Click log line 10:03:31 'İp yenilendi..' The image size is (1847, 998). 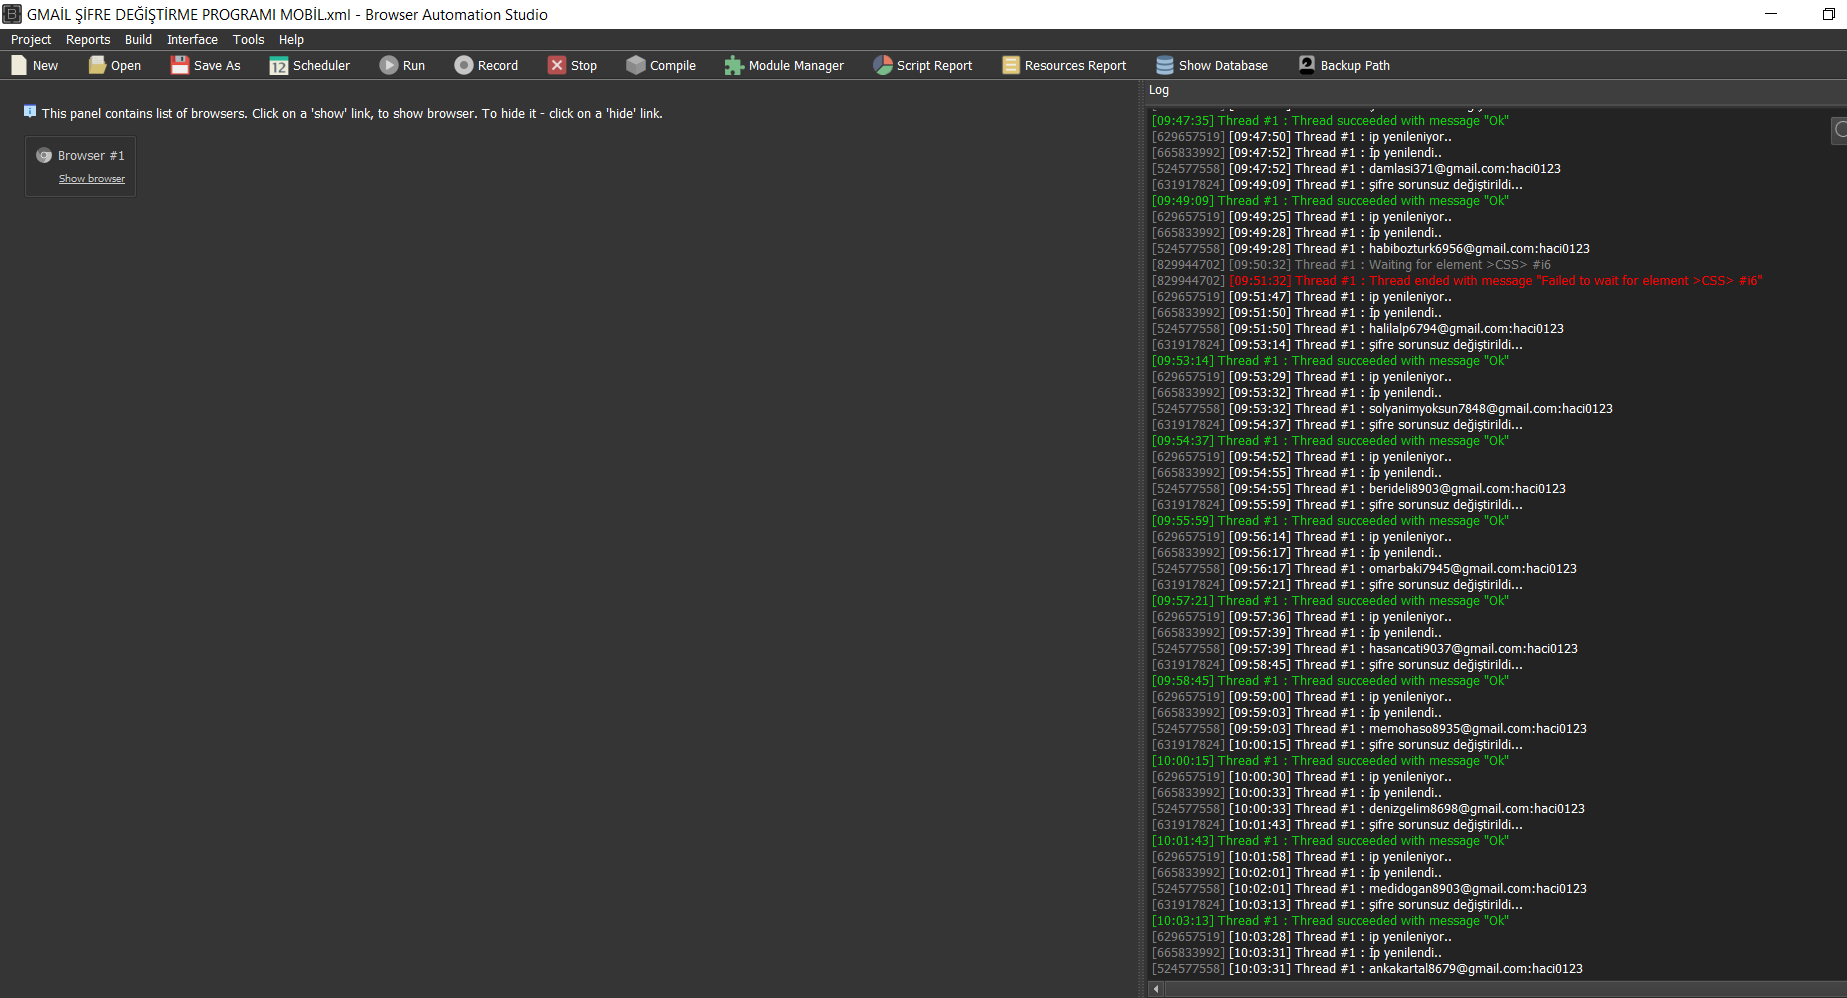pos(1297,953)
